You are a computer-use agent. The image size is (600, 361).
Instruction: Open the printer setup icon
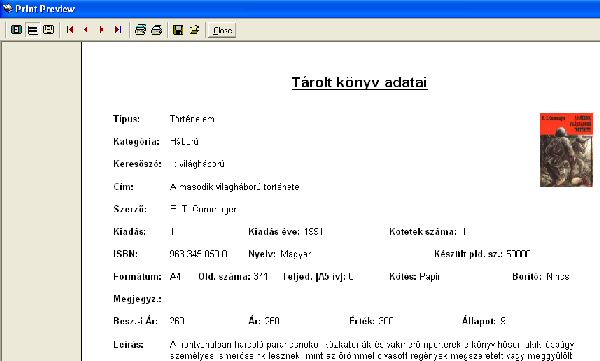point(140,29)
